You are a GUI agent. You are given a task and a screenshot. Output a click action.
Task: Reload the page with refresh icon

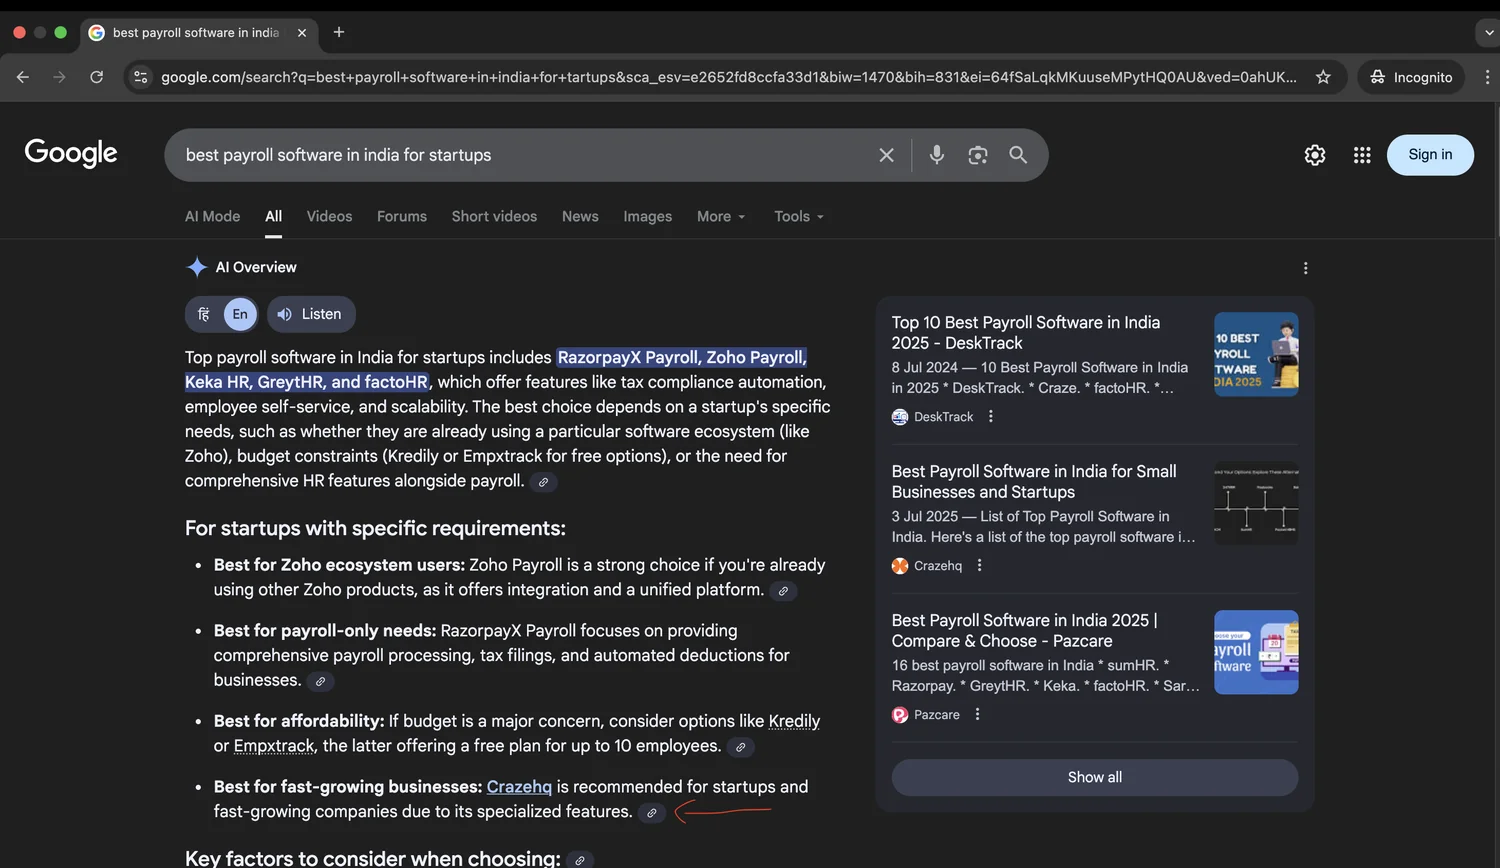96,77
